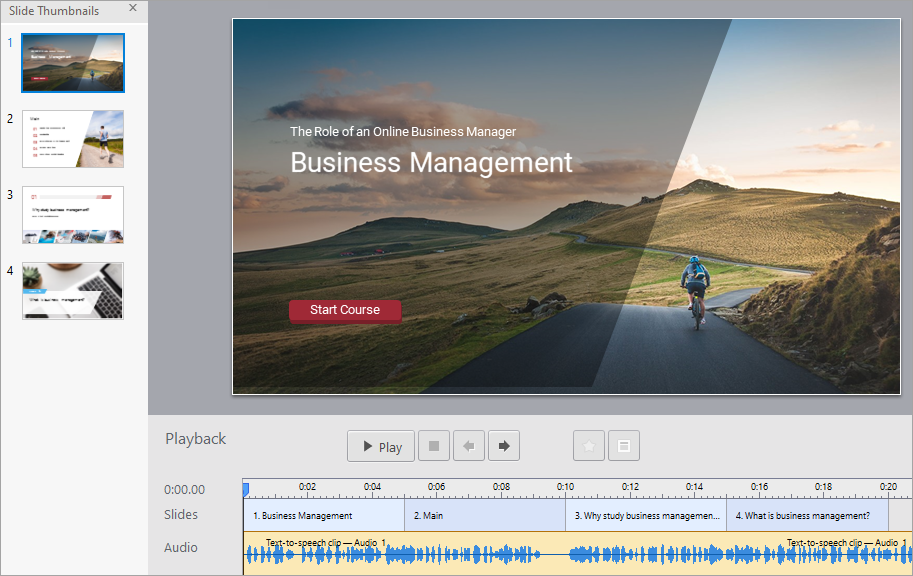Select '4. What is business management?' timeline segment
Image resolution: width=913 pixels, height=576 pixels.
point(806,516)
